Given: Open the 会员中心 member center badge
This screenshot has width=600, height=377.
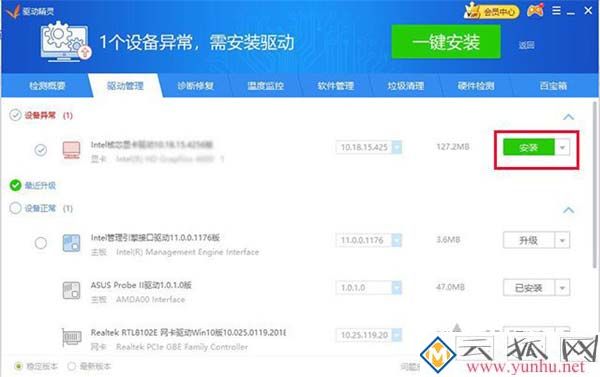Looking at the screenshot, I should tap(492, 11).
